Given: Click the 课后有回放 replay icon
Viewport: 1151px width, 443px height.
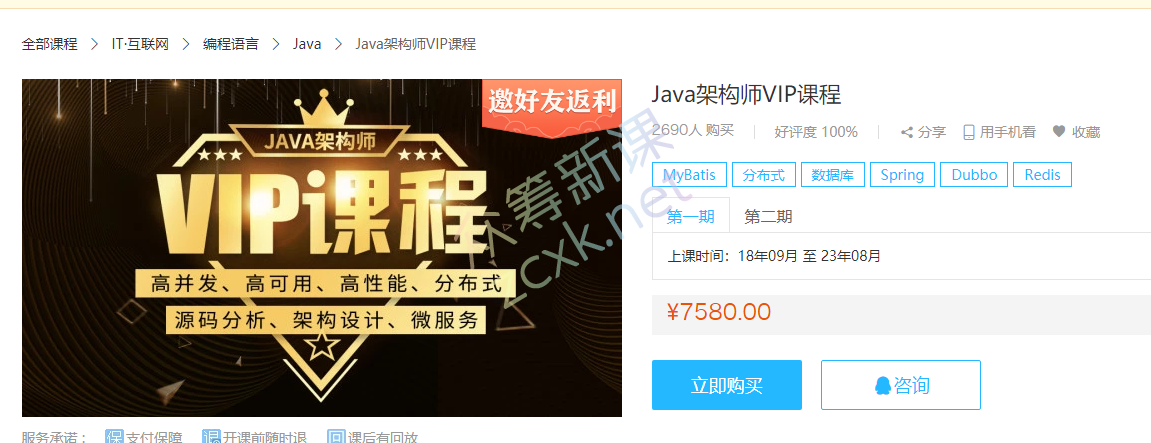Looking at the screenshot, I should click(336, 437).
